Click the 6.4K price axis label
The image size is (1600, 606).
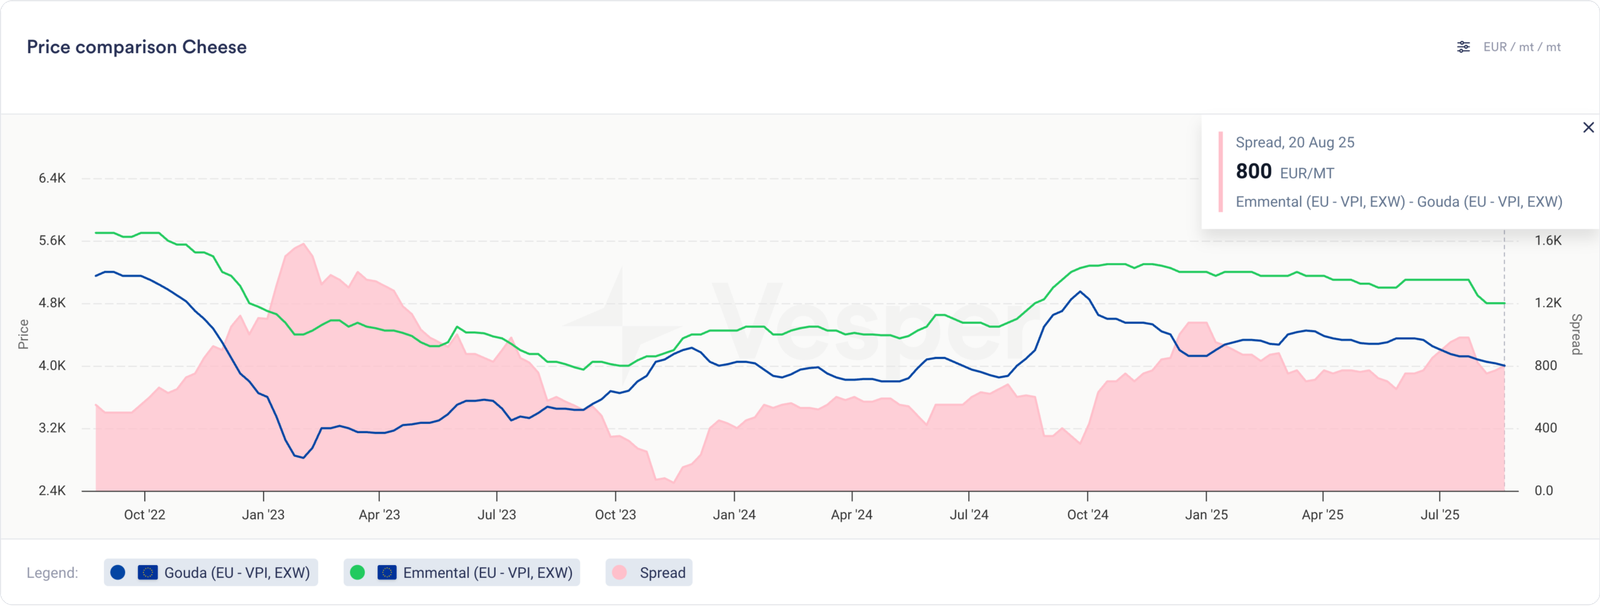(52, 178)
